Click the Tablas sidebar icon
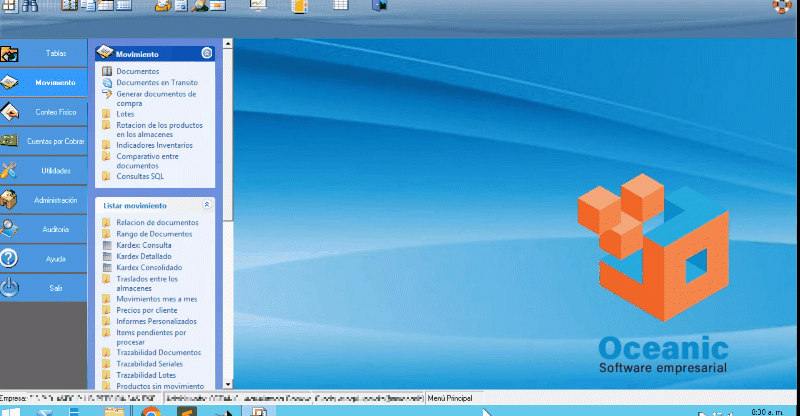 click(10, 53)
